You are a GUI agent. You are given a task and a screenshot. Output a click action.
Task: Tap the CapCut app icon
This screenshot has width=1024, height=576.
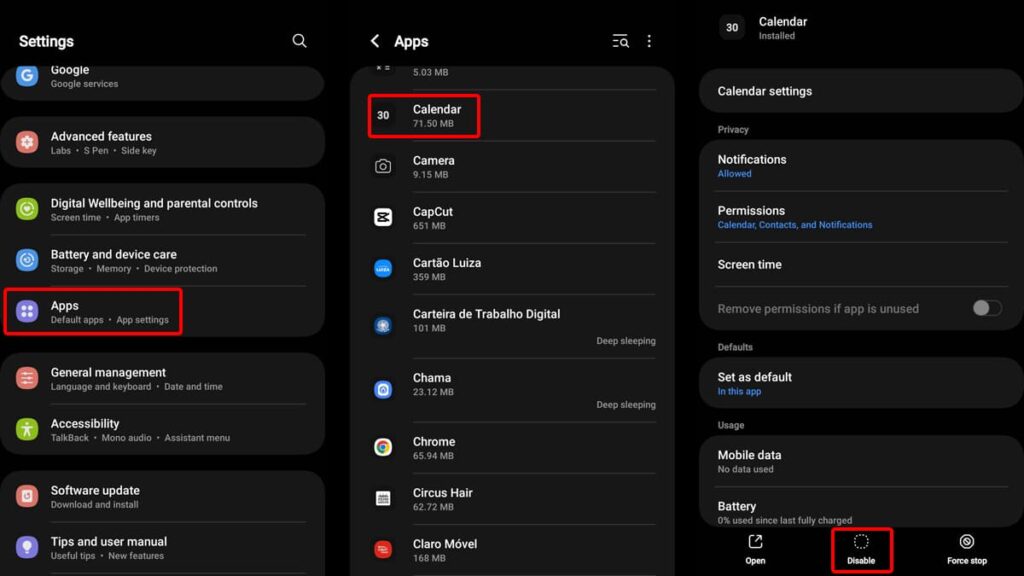pyautogui.click(x=383, y=218)
